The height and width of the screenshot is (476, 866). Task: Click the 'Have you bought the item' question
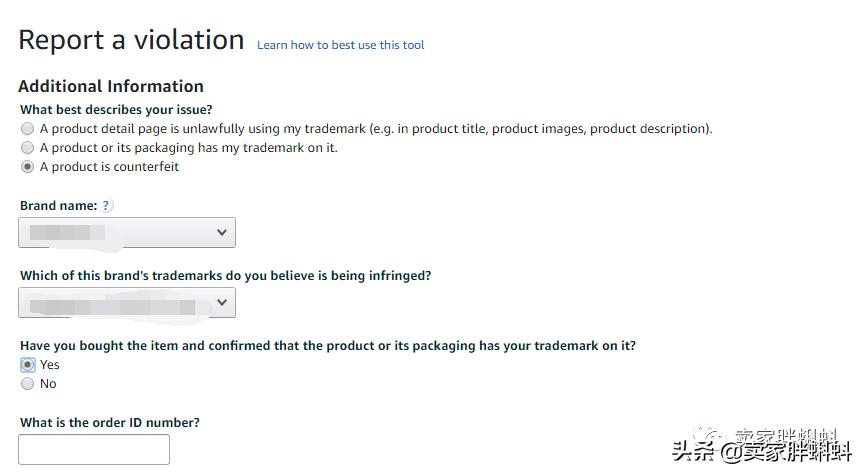327,346
